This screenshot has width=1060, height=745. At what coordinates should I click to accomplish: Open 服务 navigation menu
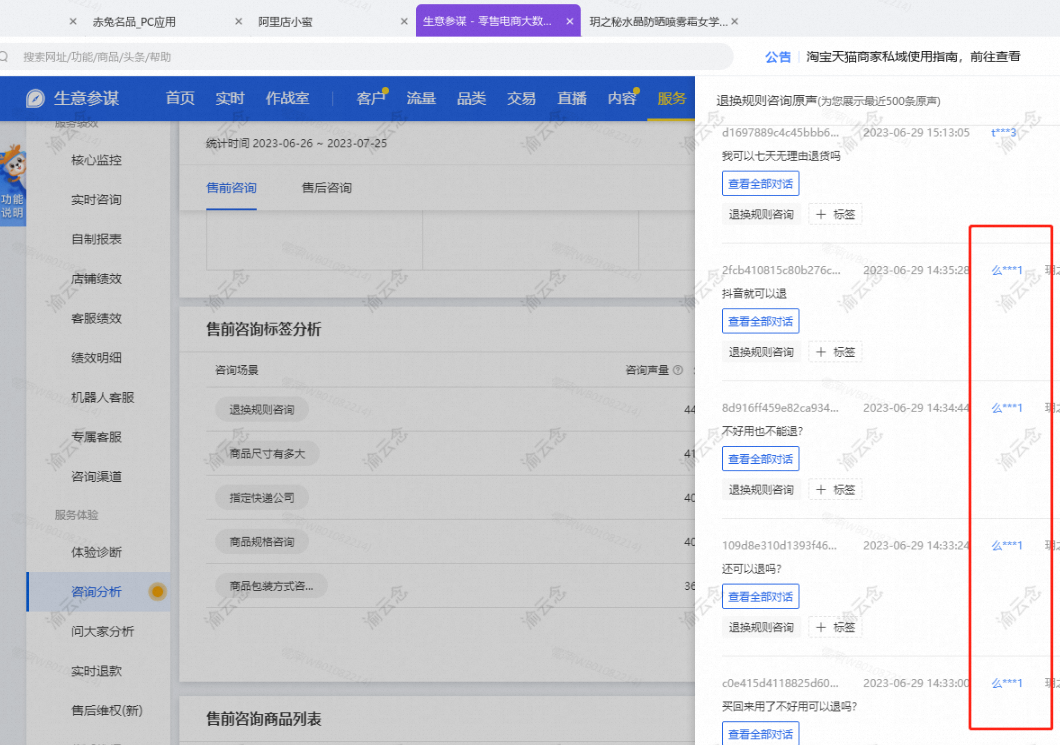pyautogui.click(x=671, y=99)
